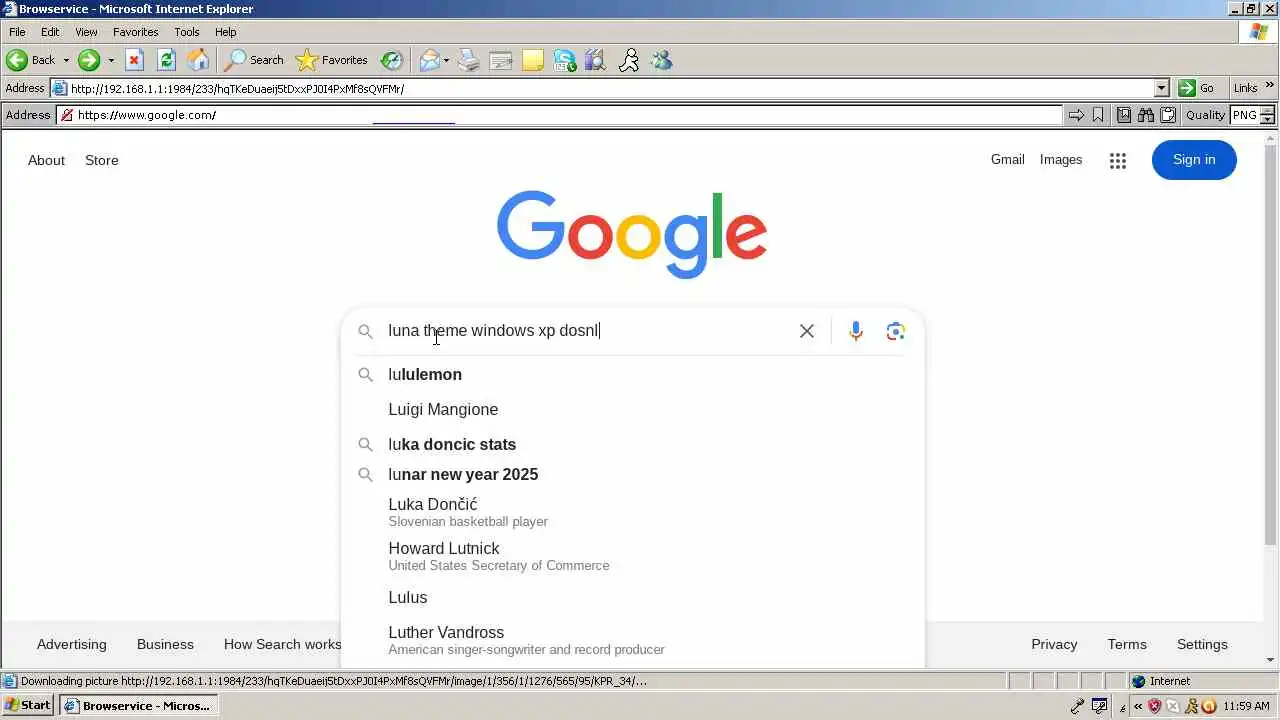
Task: Click the google.com inner address field
Action: click(x=560, y=115)
